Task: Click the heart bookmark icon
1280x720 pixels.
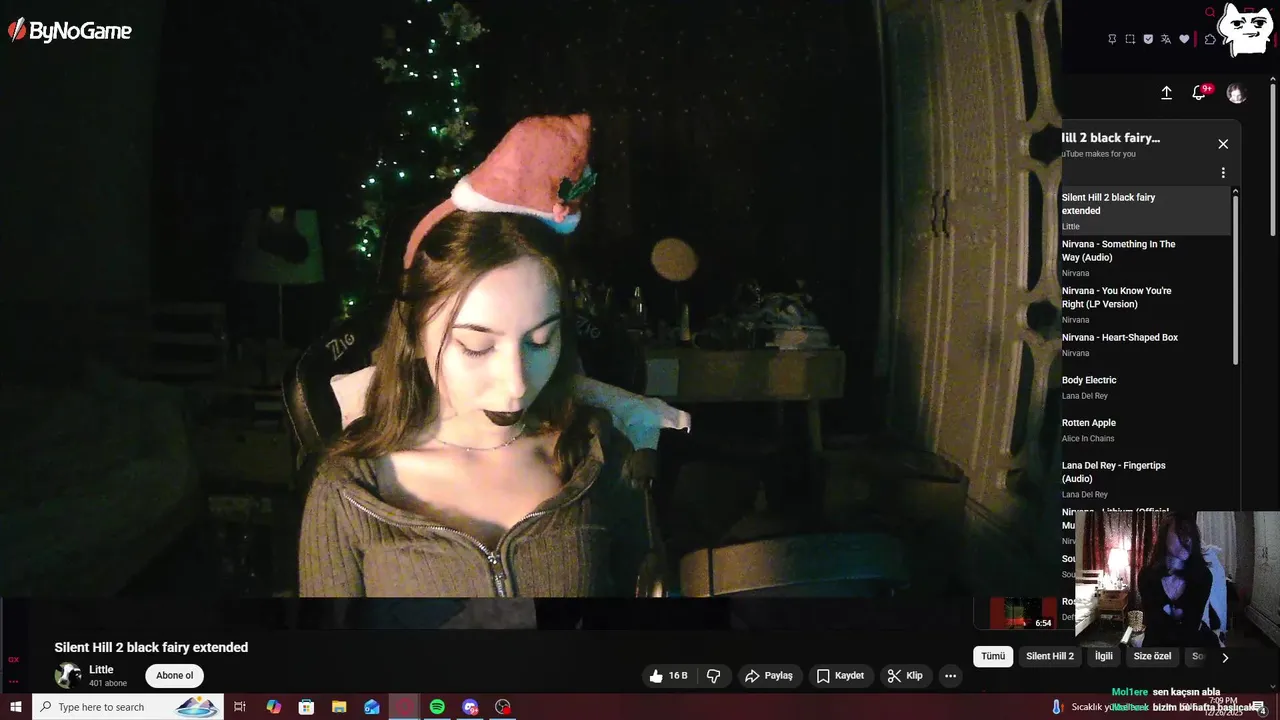Action: [1184, 39]
